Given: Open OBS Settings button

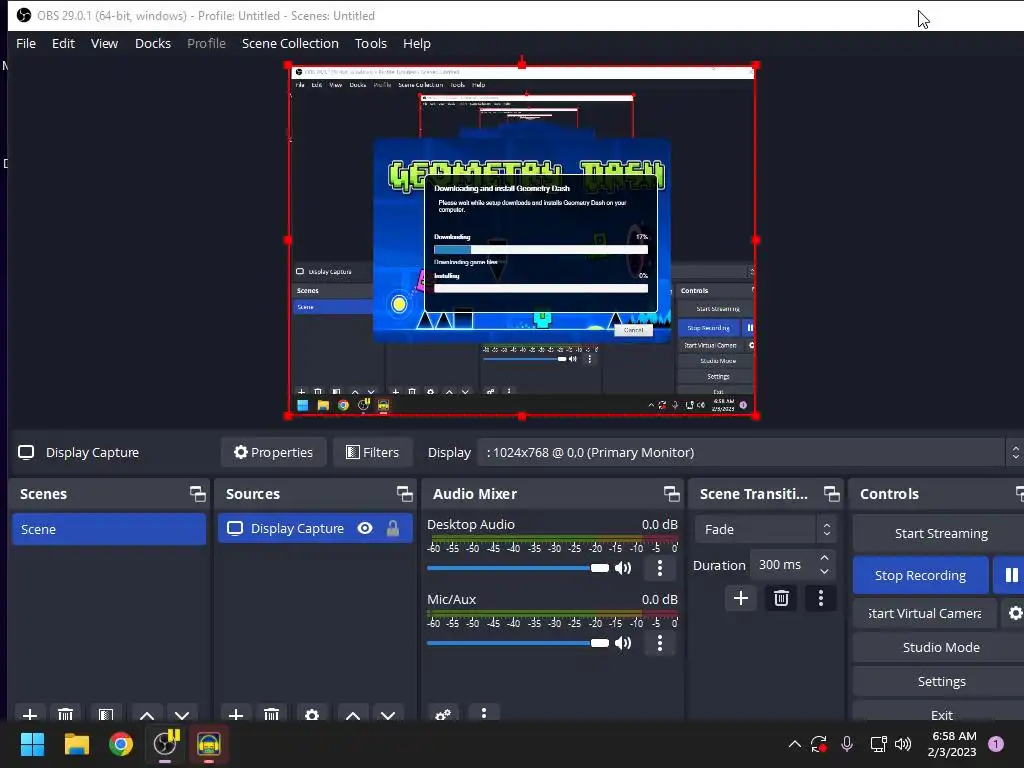Looking at the screenshot, I should 940,681.
